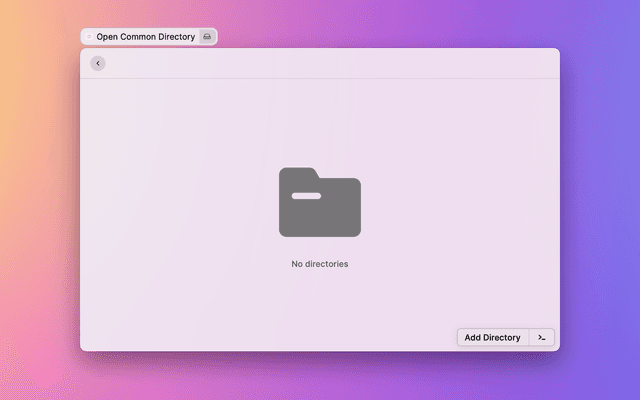Screen dimensions: 640x400
Task: Click empty space left of the Add Directory button
Action: (x=300, y=338)
